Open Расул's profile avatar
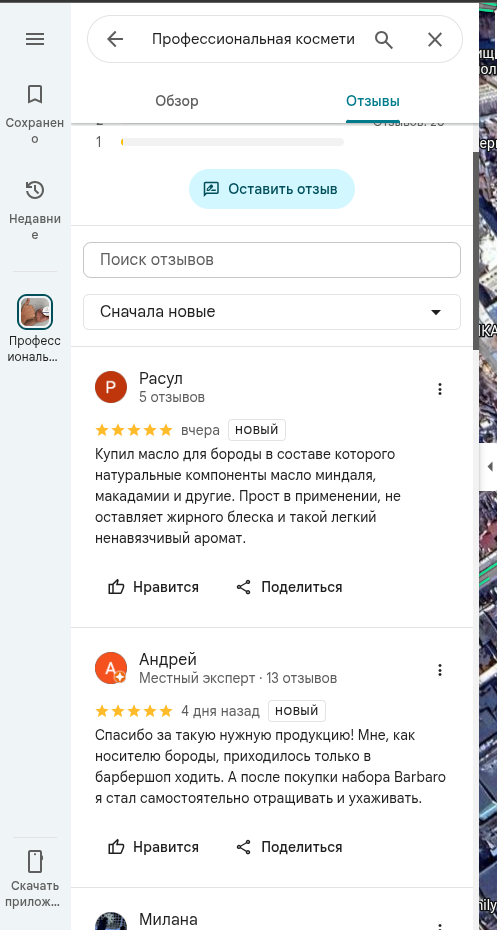The width and height of the screenshot is (497, 930). [111, 387]
